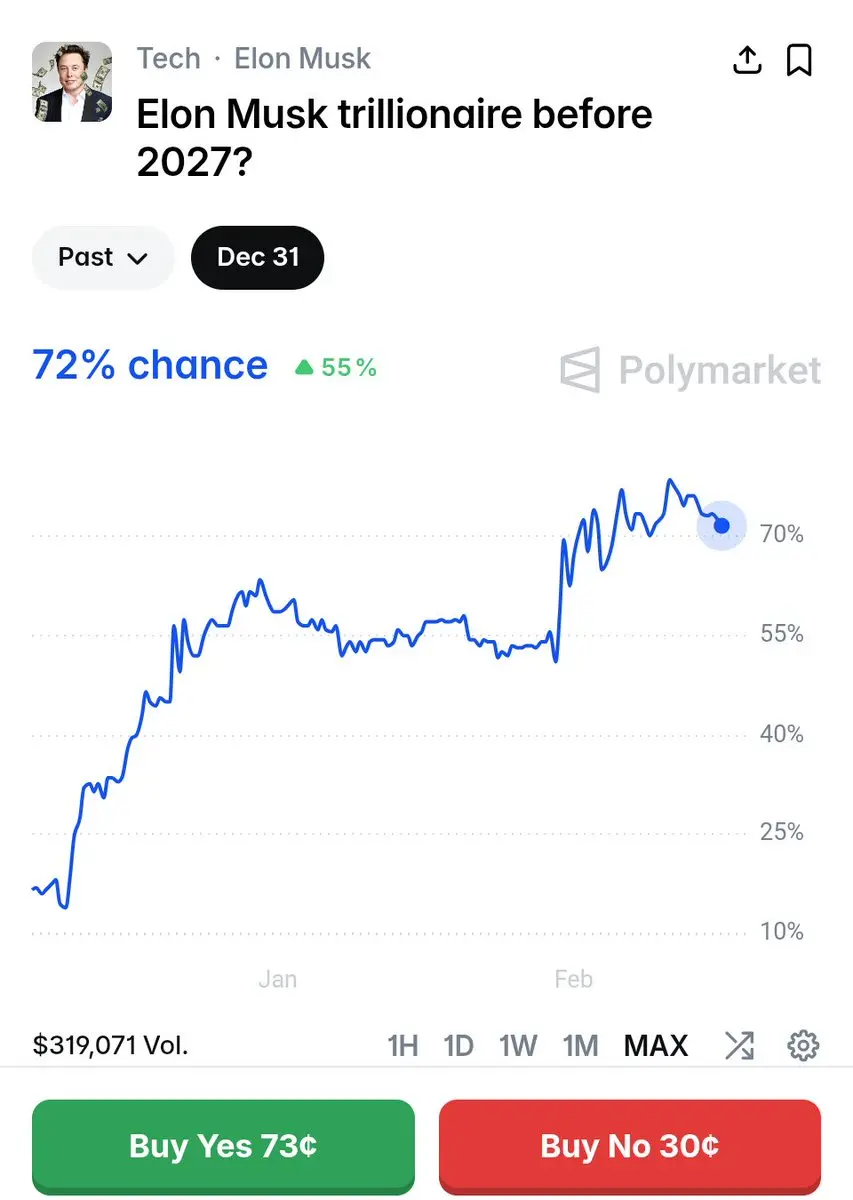This screenshot has height=1200, width=853.
Task: Open the Tech category link
Action: (x=169, y=59)
